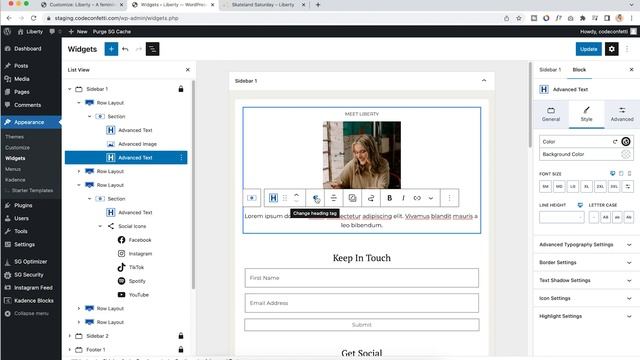Choose SM font size preset

click(x=546, y=187)
